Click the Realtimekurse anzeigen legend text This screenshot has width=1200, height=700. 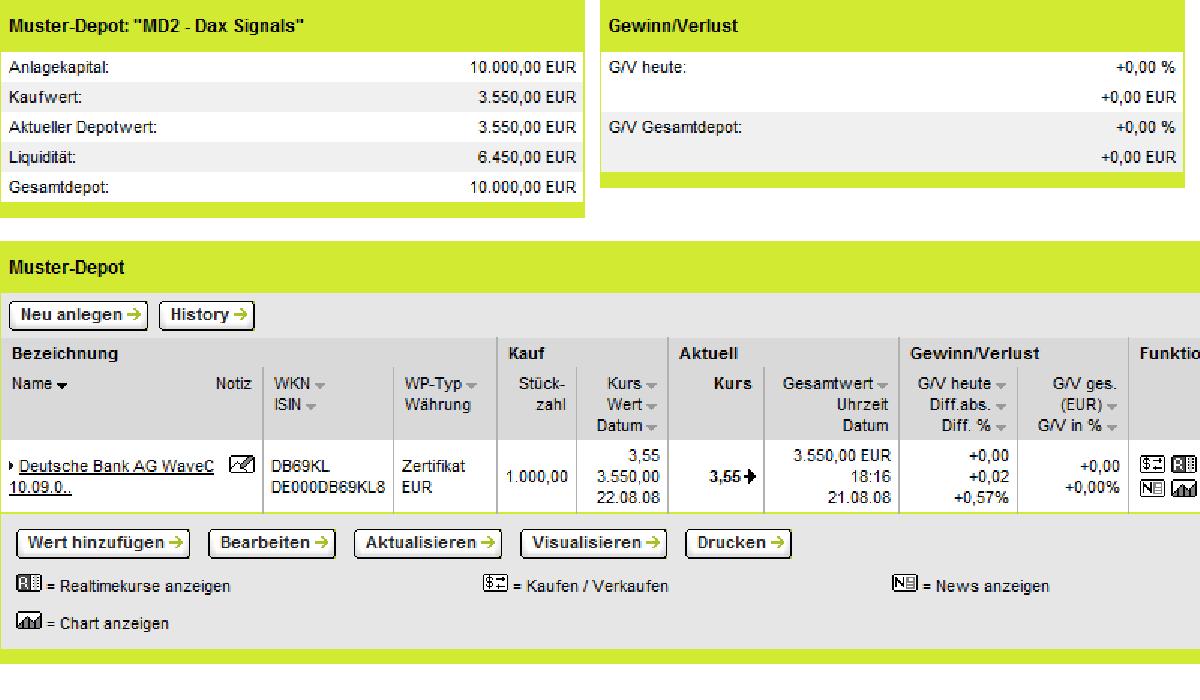144,586
